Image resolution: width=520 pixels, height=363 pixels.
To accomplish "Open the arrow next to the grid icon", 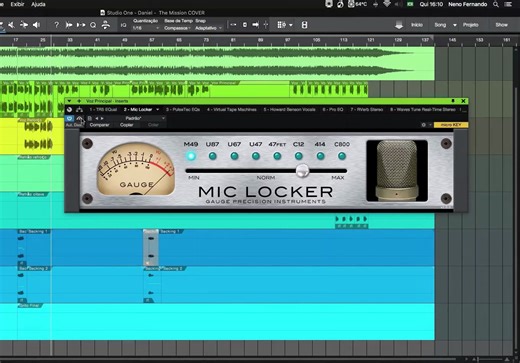I will (291, 25).
